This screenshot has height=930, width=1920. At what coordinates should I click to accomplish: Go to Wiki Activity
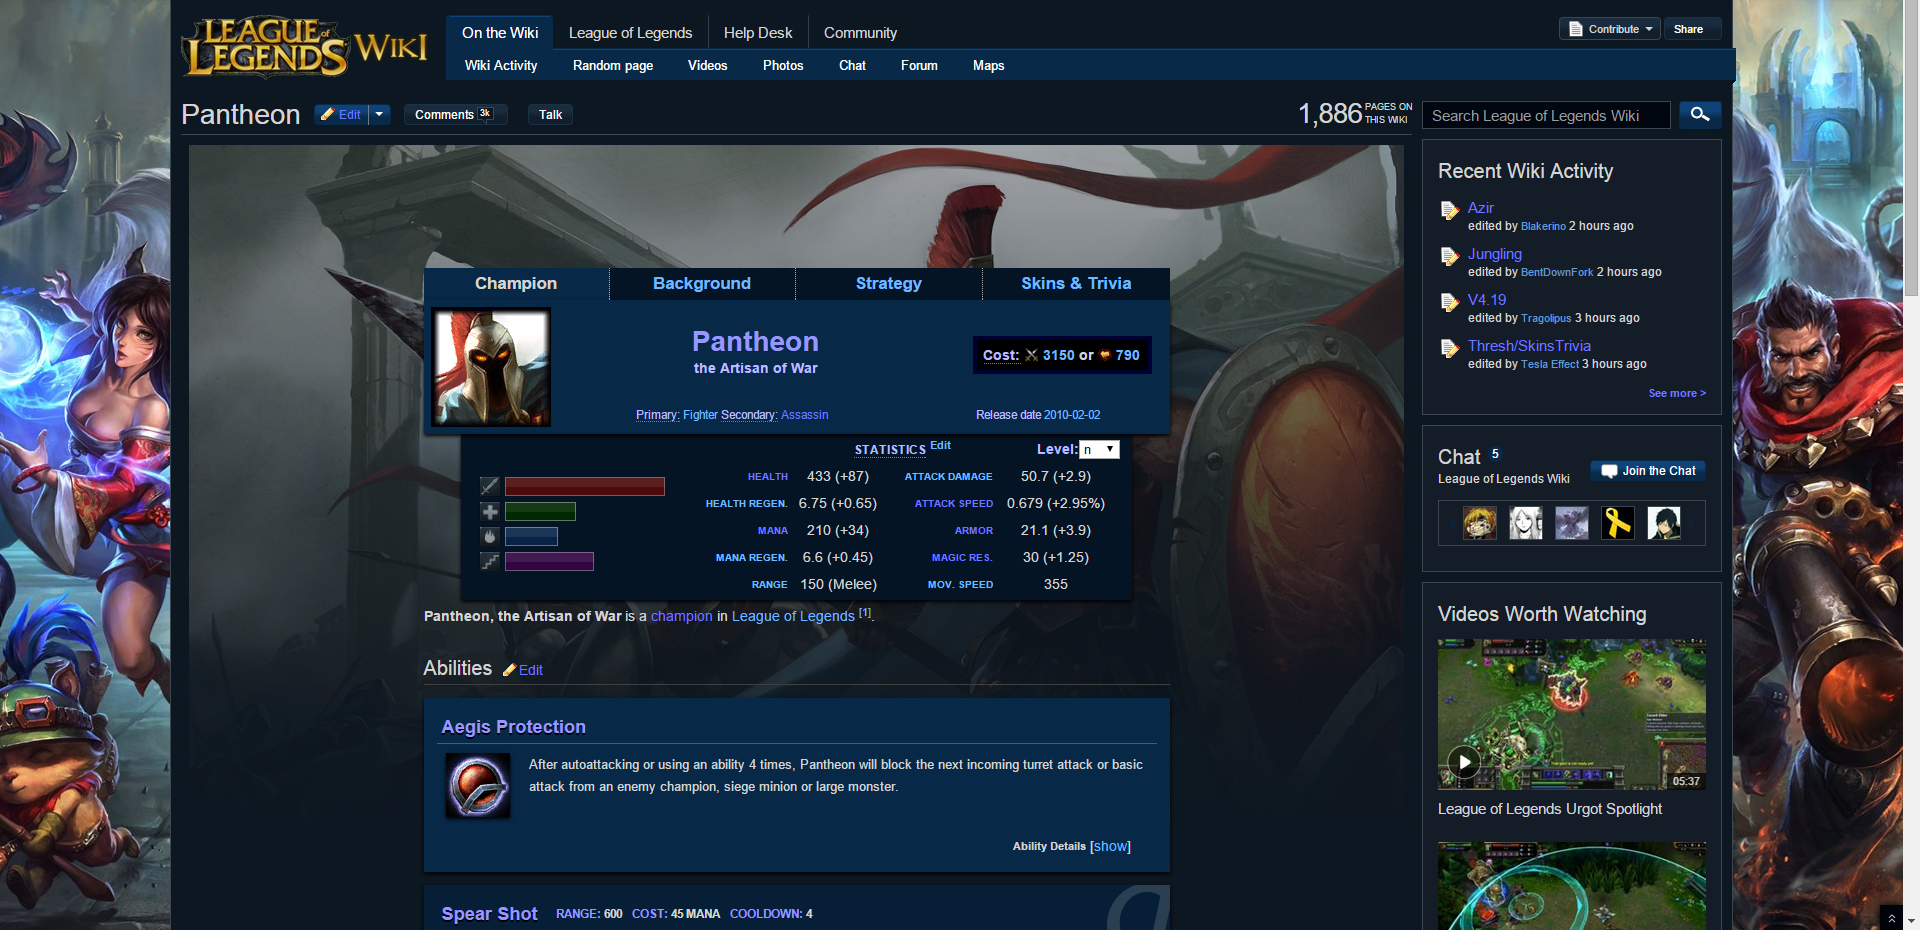(x=501, y=65)
